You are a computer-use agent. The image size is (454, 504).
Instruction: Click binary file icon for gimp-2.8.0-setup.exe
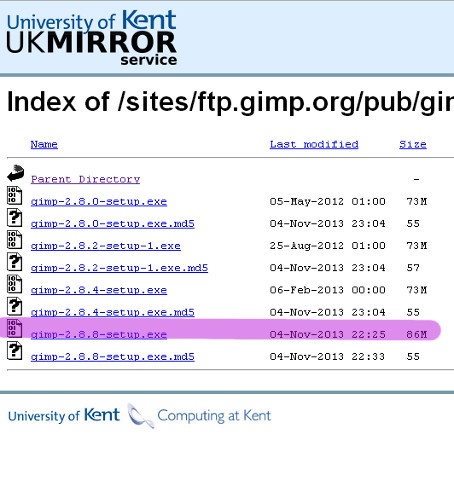pos(14,195)
